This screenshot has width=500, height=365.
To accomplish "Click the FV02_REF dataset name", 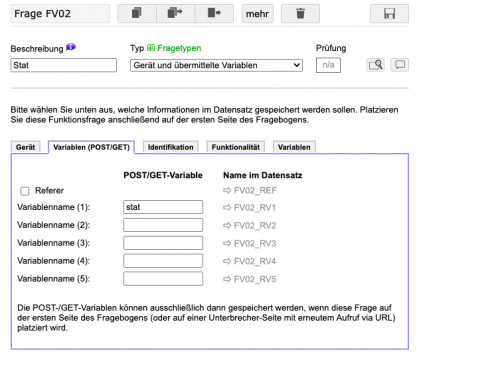I will 255,190.
